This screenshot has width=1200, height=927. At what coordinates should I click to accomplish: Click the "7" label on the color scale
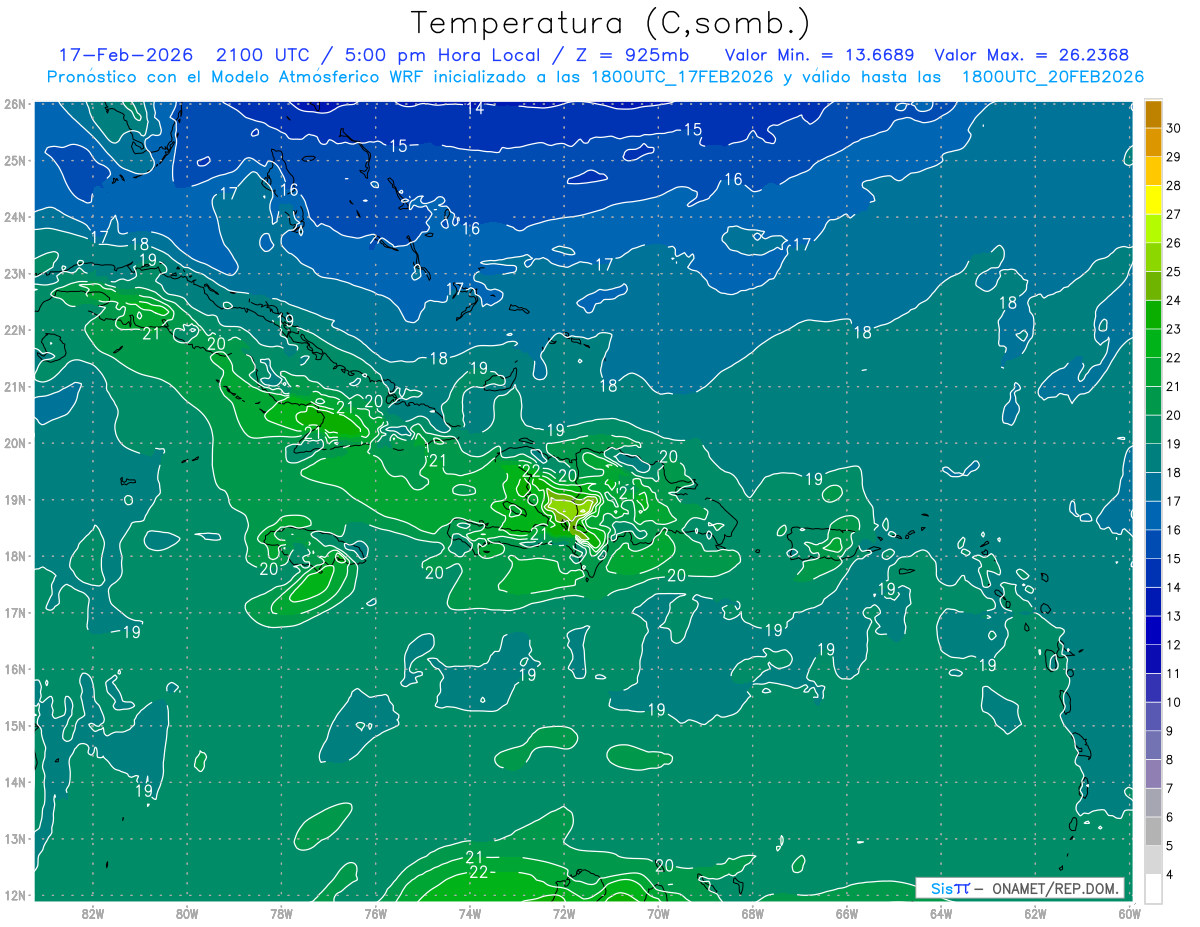(1171, 788)
